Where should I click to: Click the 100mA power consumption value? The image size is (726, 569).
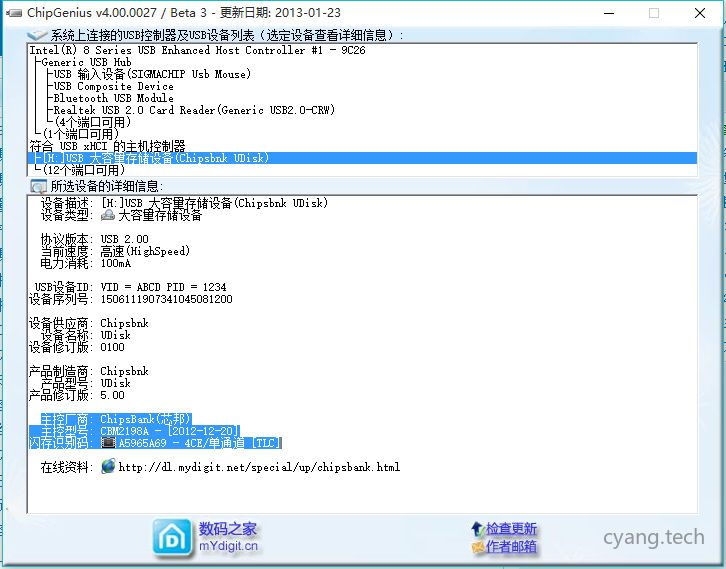(x=116, y=263)
